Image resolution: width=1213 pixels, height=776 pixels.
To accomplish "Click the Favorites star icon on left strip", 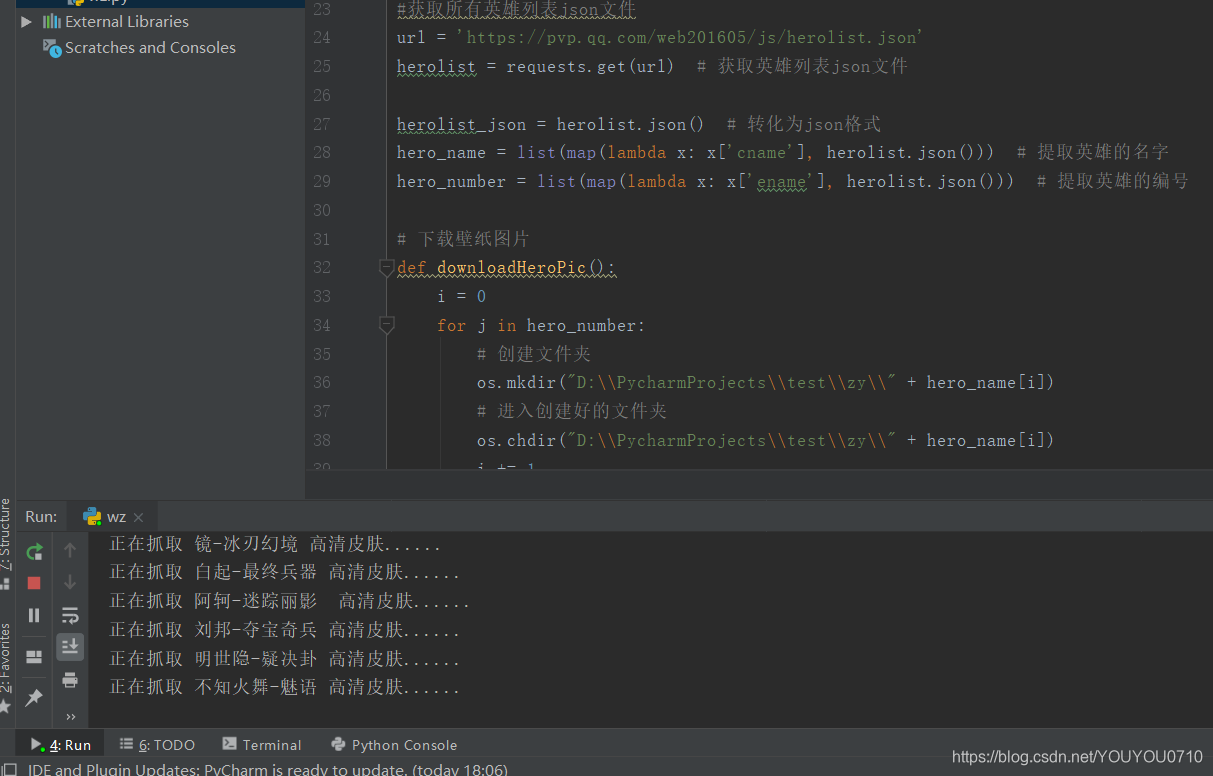I will [5, 707].
